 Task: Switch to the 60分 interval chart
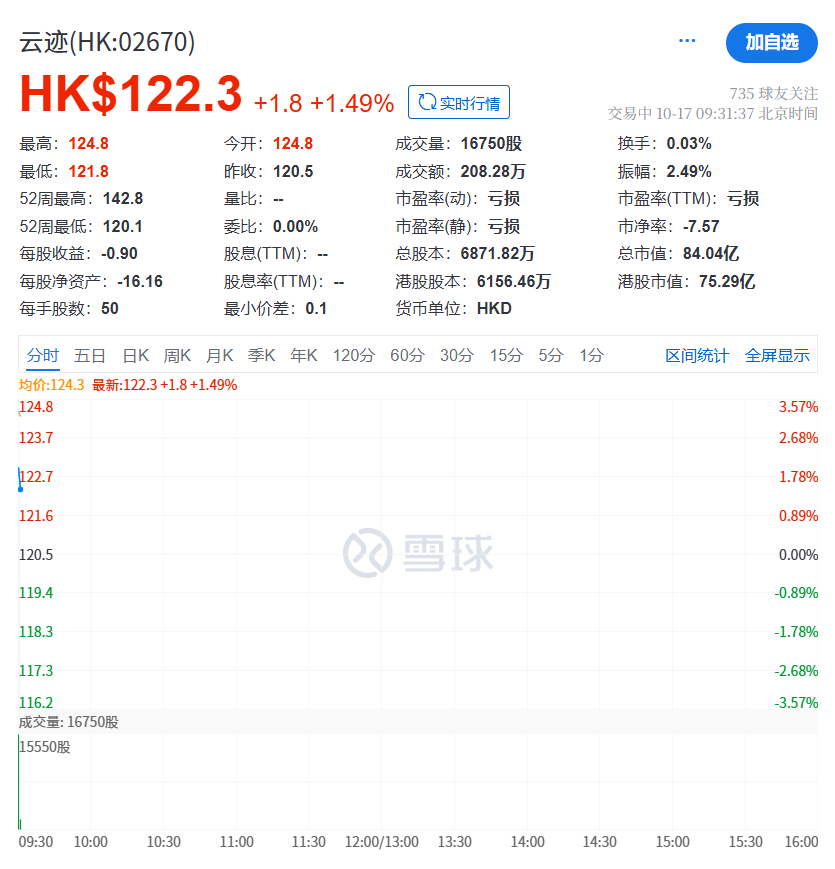tap(407, 355)
